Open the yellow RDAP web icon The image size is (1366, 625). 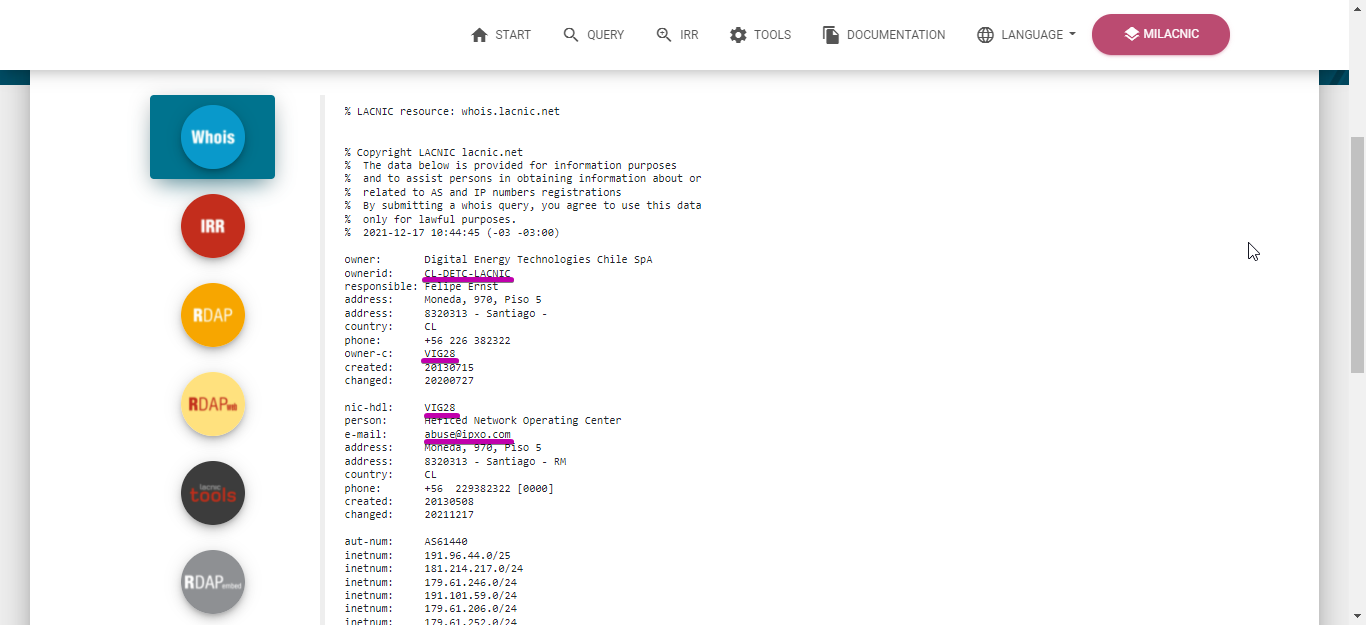[213, 404]
